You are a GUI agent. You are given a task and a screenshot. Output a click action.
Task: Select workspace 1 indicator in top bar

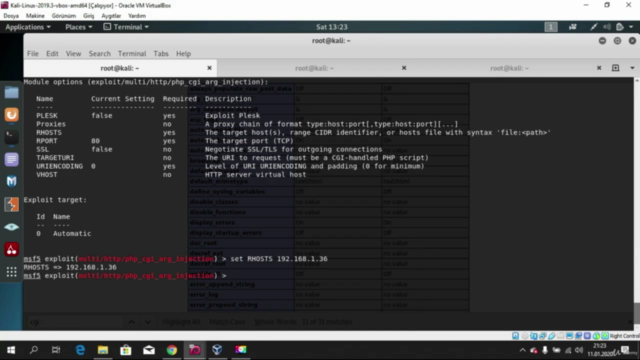click(x=551, y=27)
